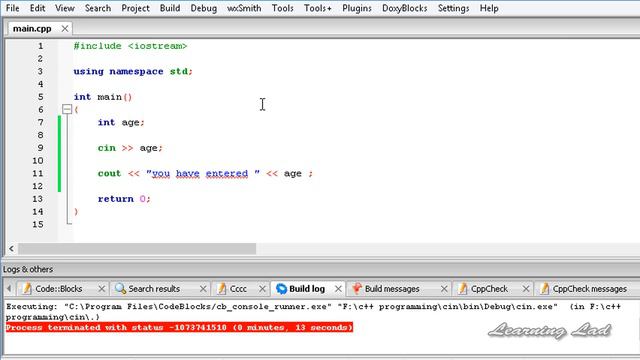Click the CppCheck messages tab pencil icon
The width and height of the screenshot is (640, 360).
544,289
